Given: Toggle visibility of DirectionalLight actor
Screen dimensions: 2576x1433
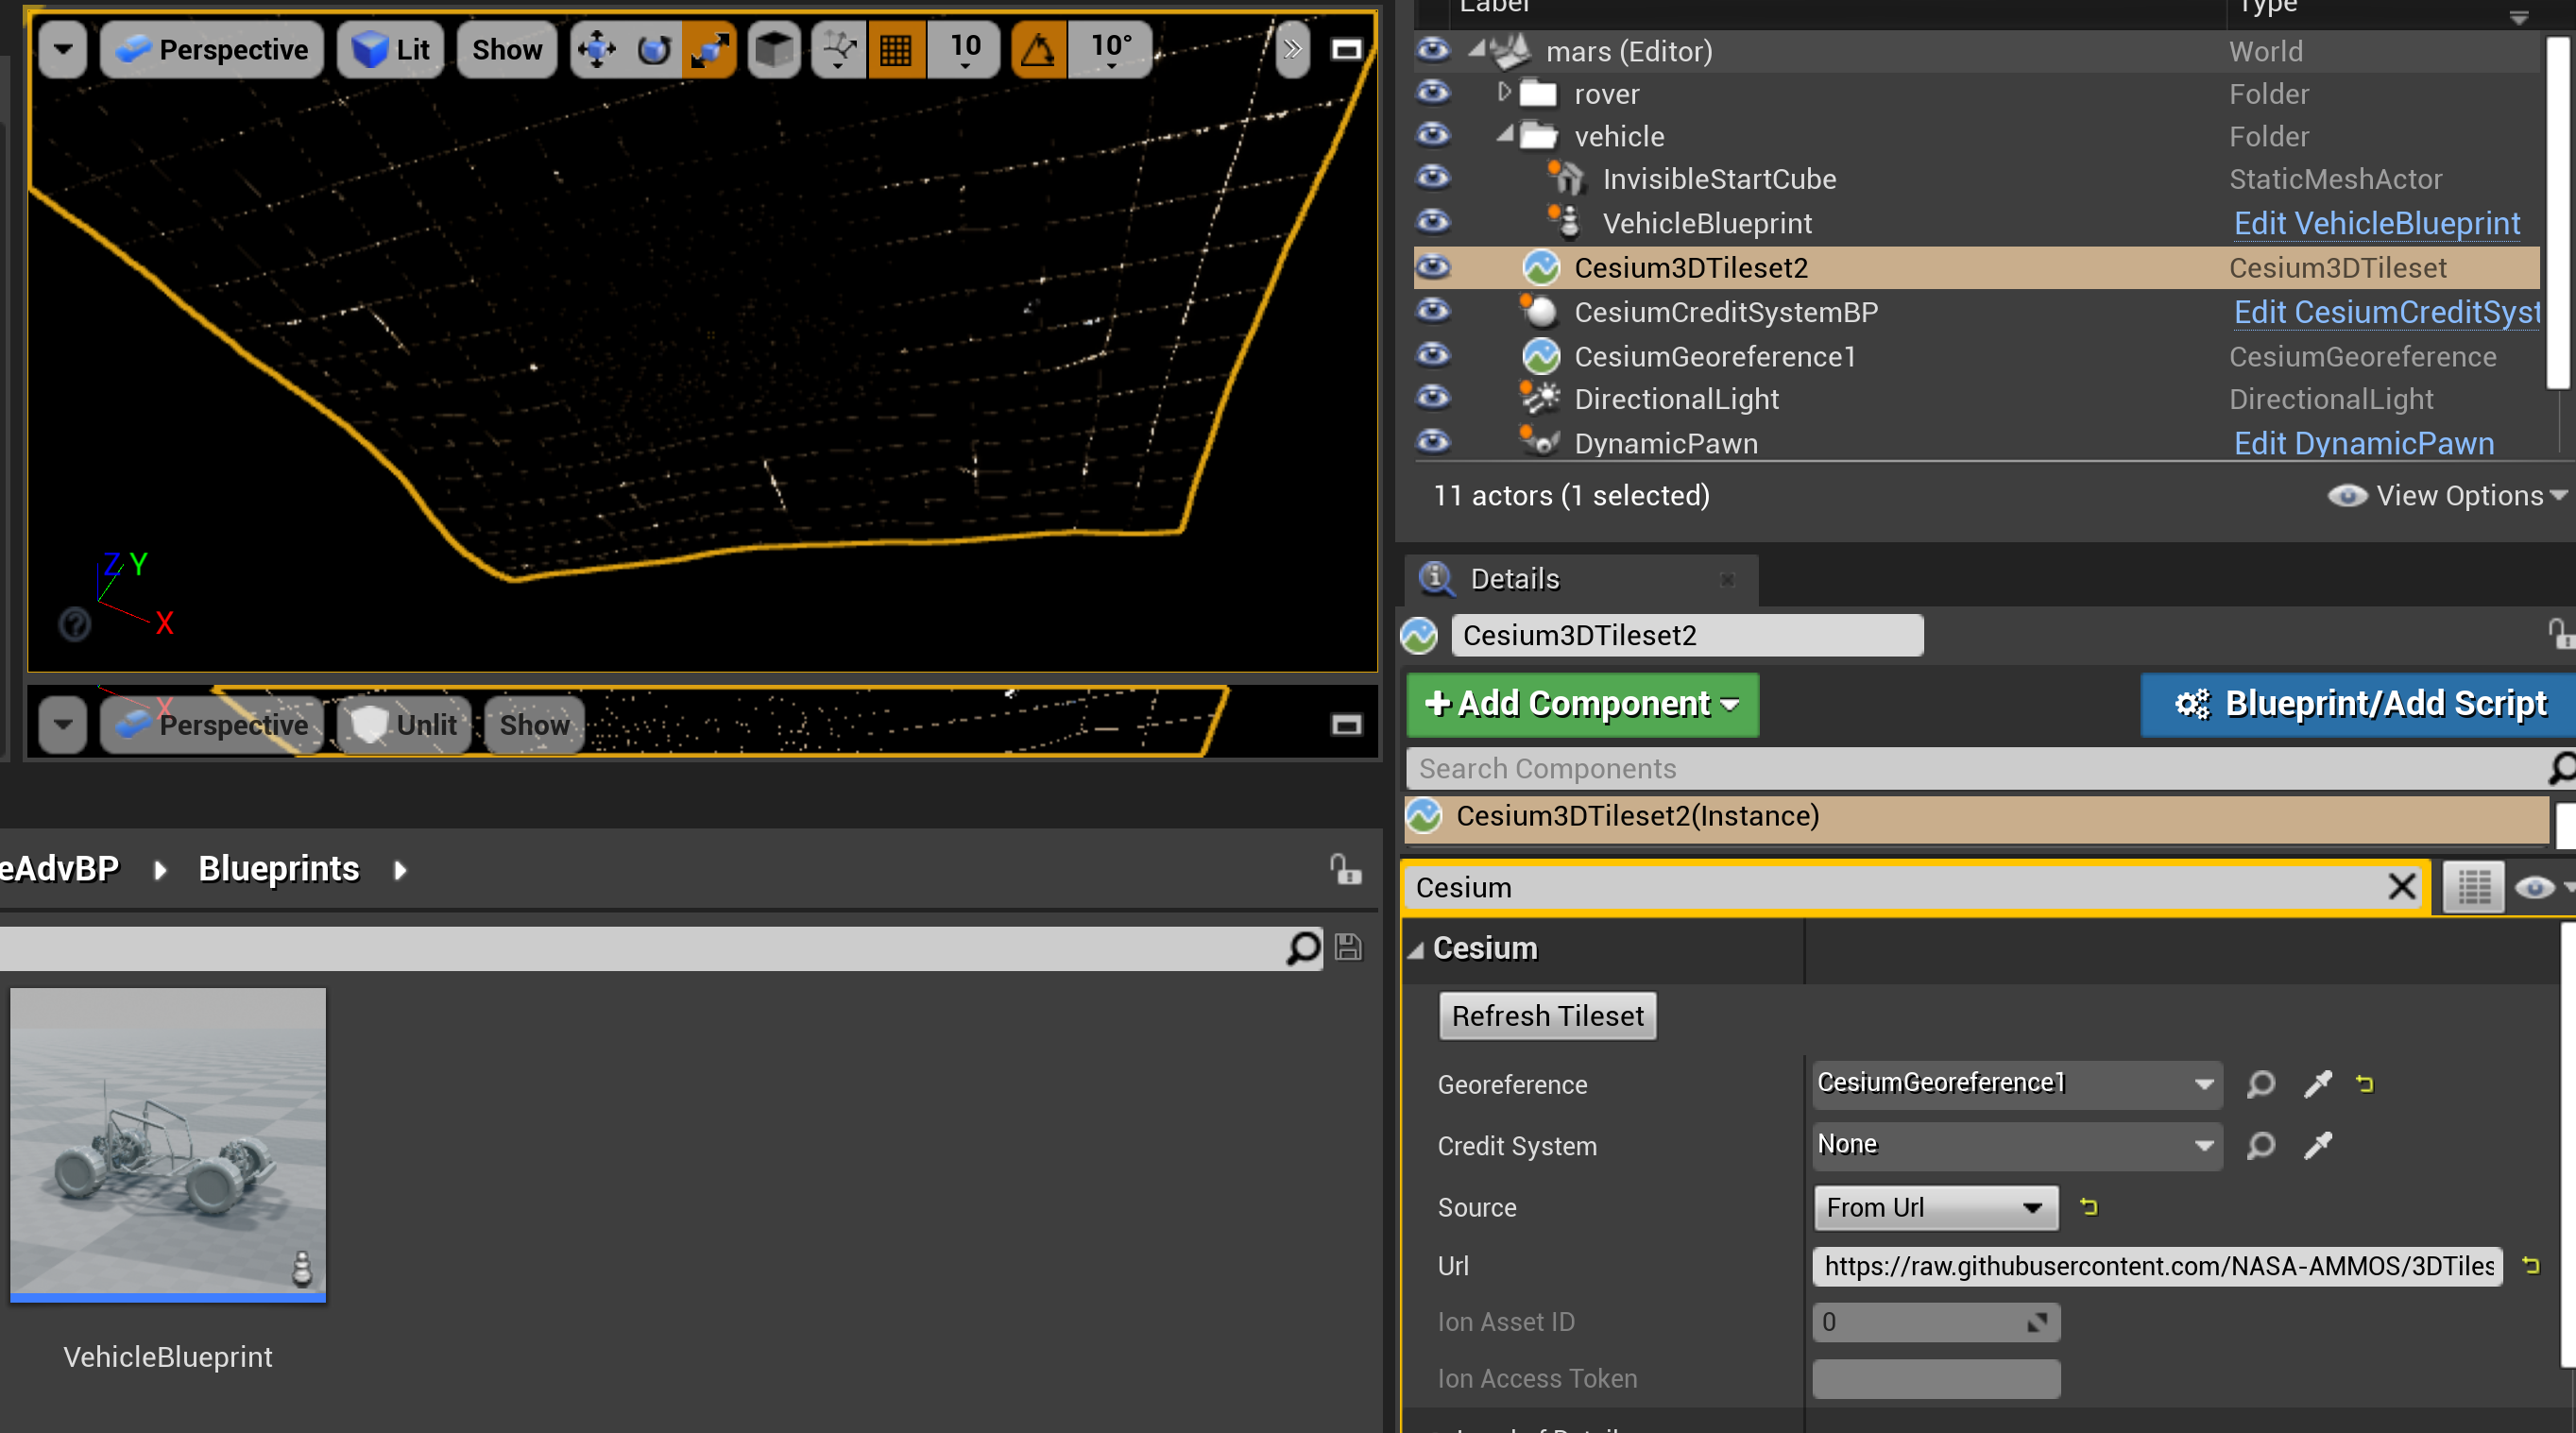Looking at the screenshot, I should click(x=1433, y=398).
